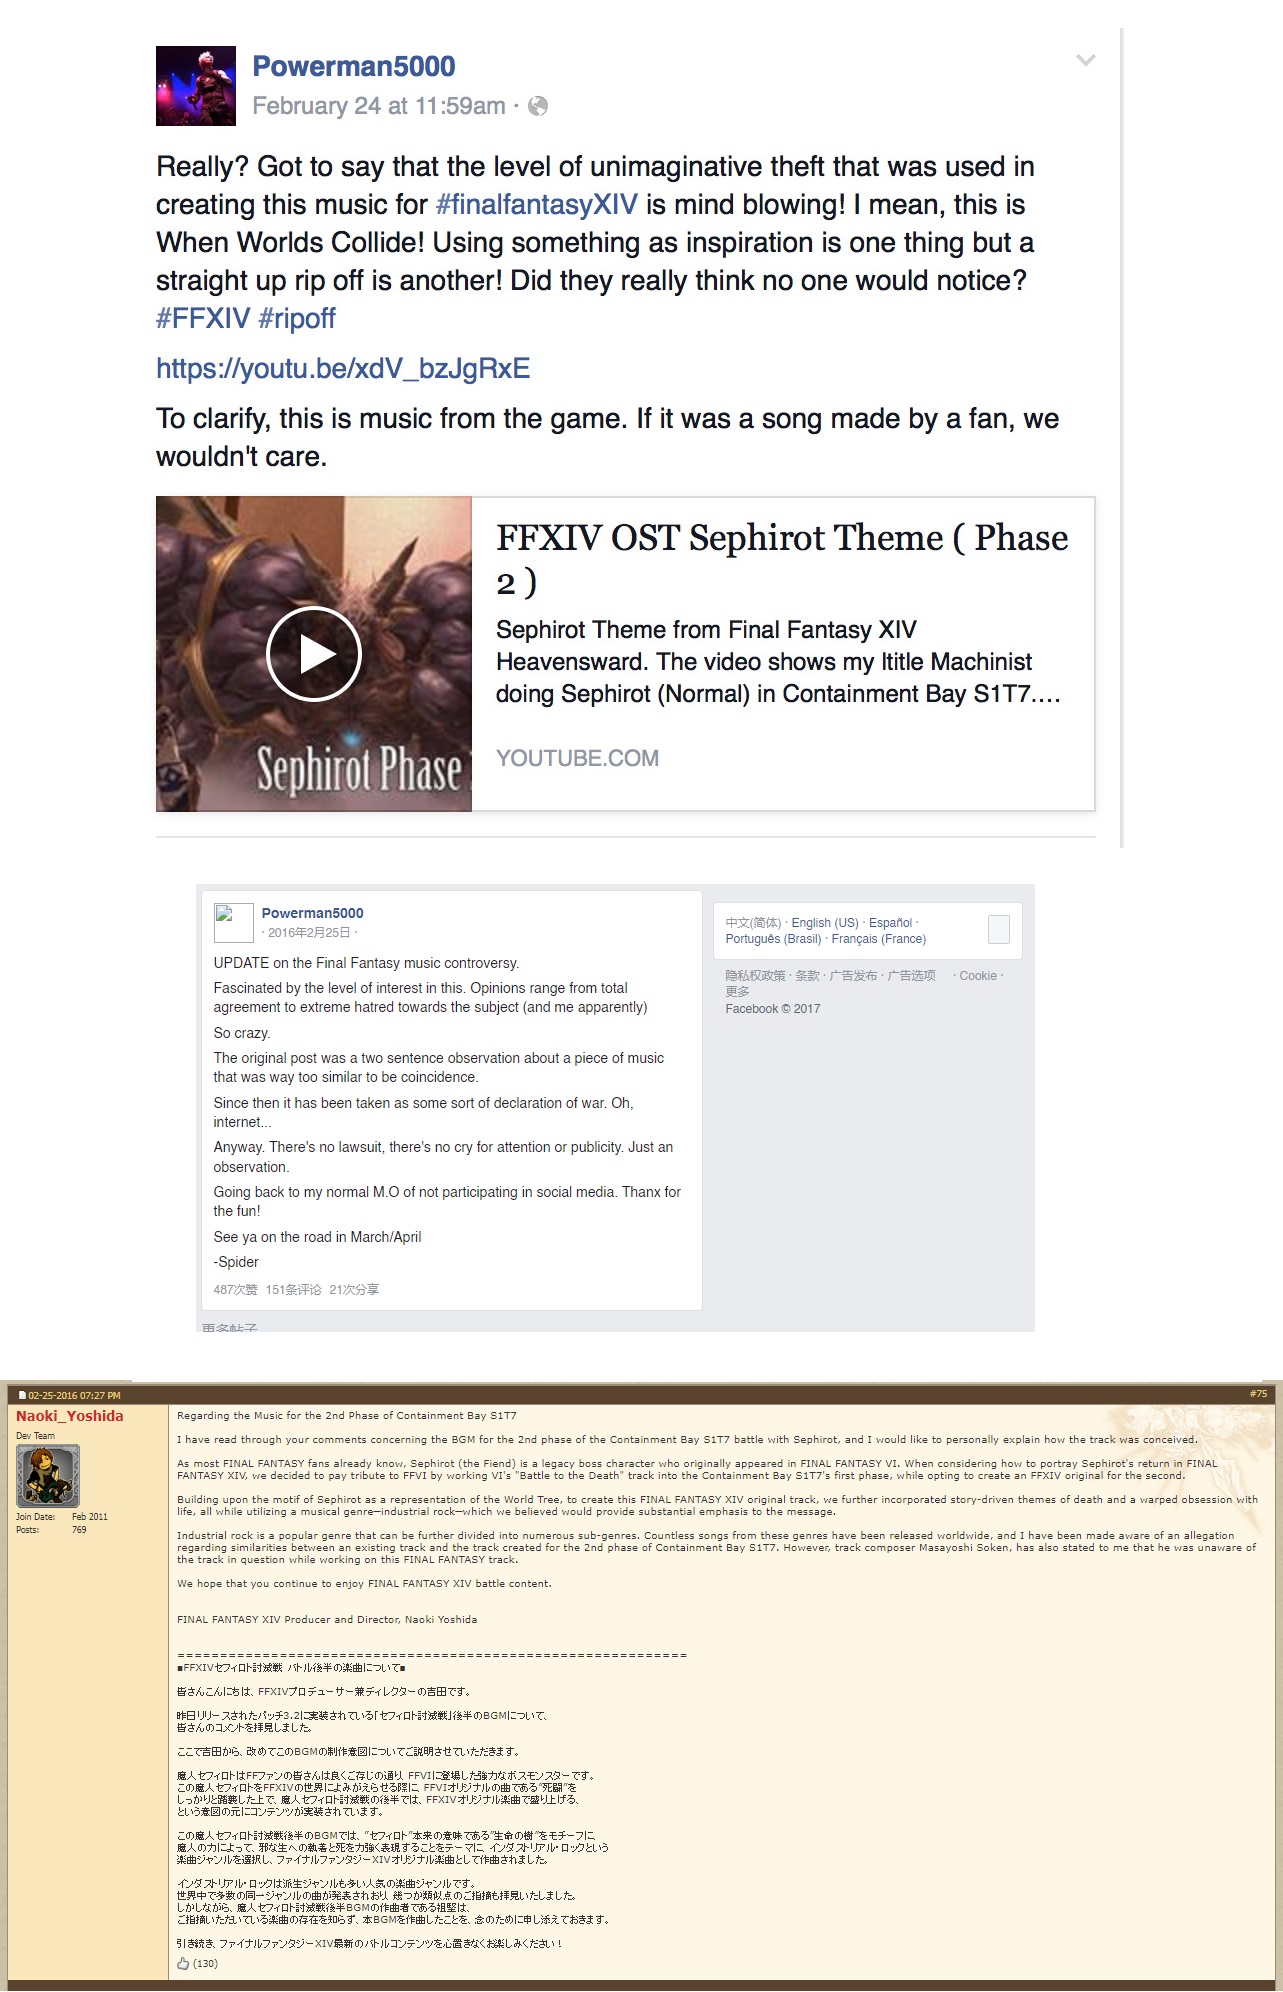This screenshot has height=1992, width=1283.
Task: Click the 'UPDATE on the Final Fantasy music controversy.' line
Action: tap(366, 963)
